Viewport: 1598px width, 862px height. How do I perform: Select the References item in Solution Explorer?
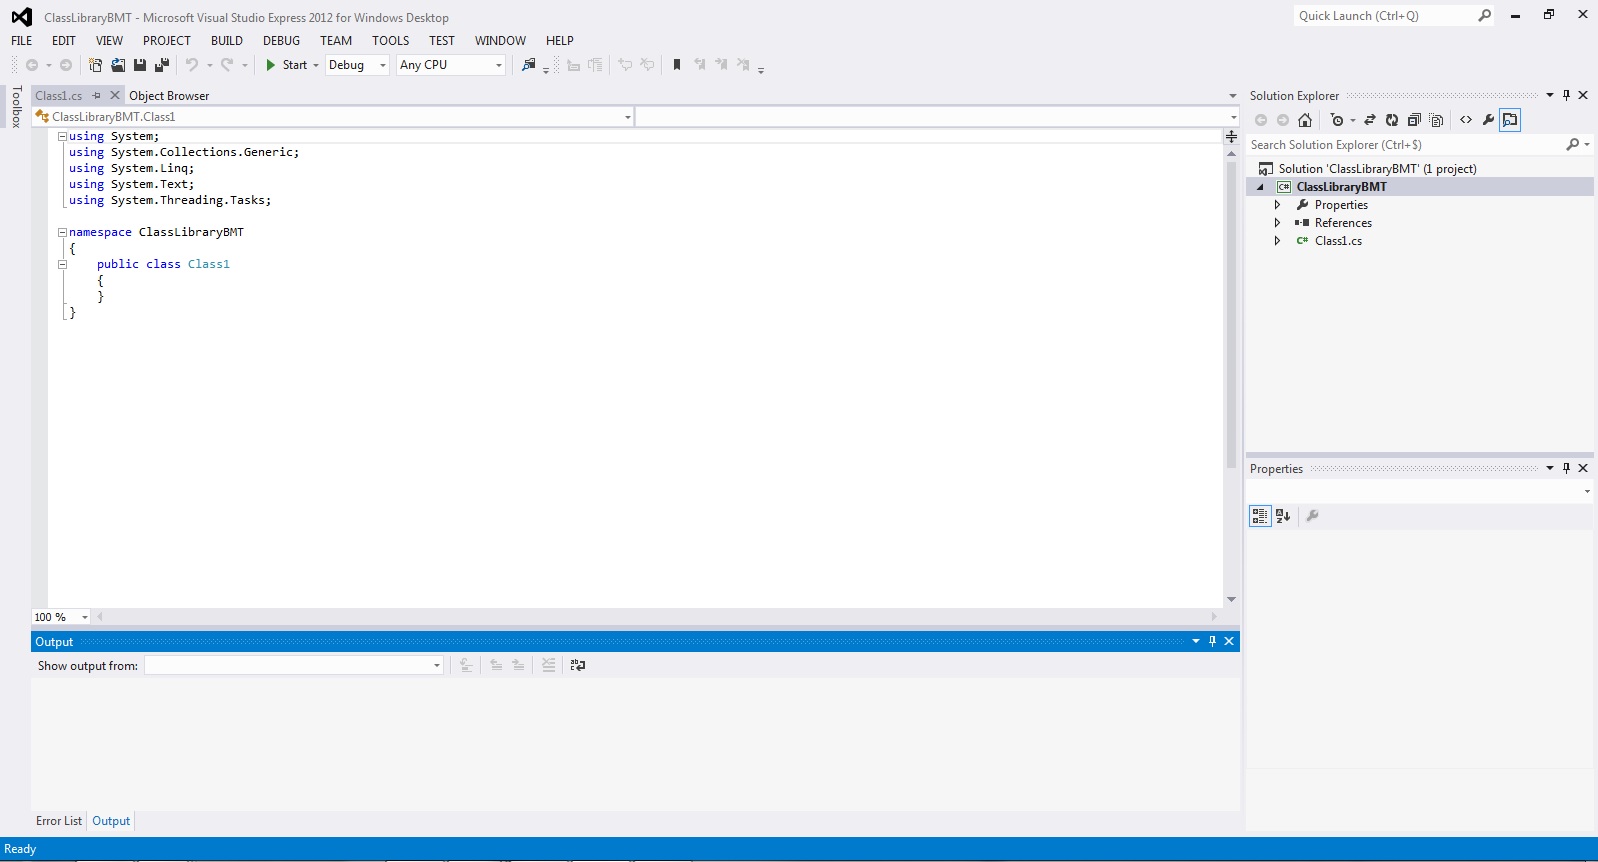point(1343,223)
